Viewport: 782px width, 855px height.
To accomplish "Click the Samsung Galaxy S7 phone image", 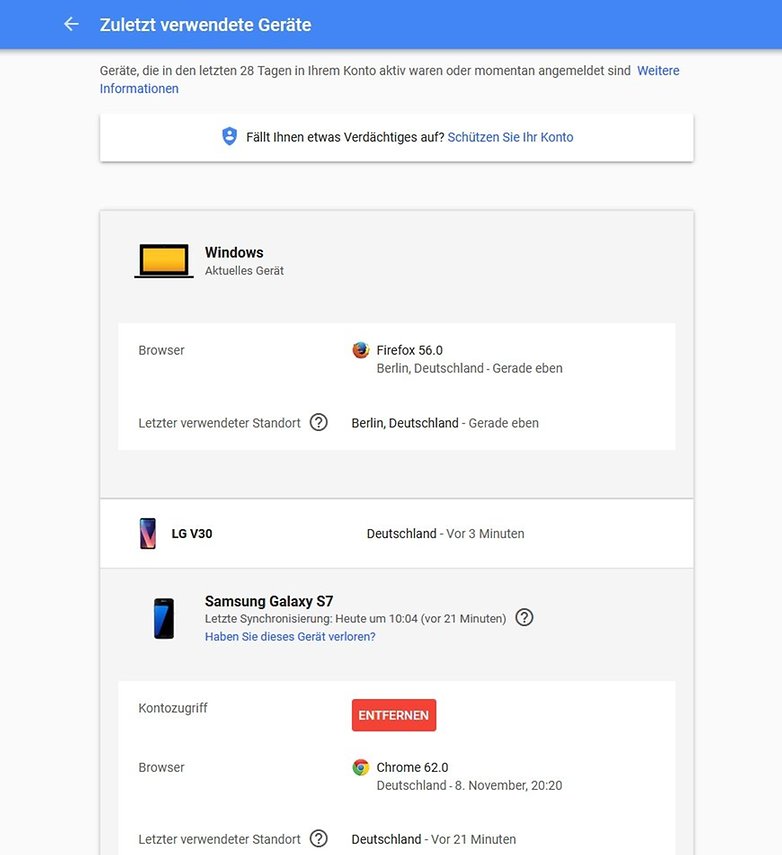I will [164, 618].
